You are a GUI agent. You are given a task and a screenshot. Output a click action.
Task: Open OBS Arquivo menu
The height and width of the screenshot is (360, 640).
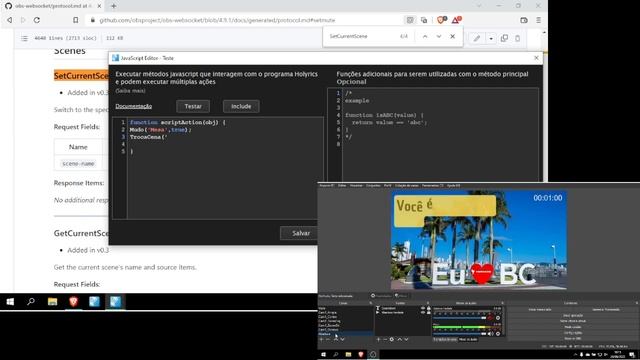click(x=327, y=185)
